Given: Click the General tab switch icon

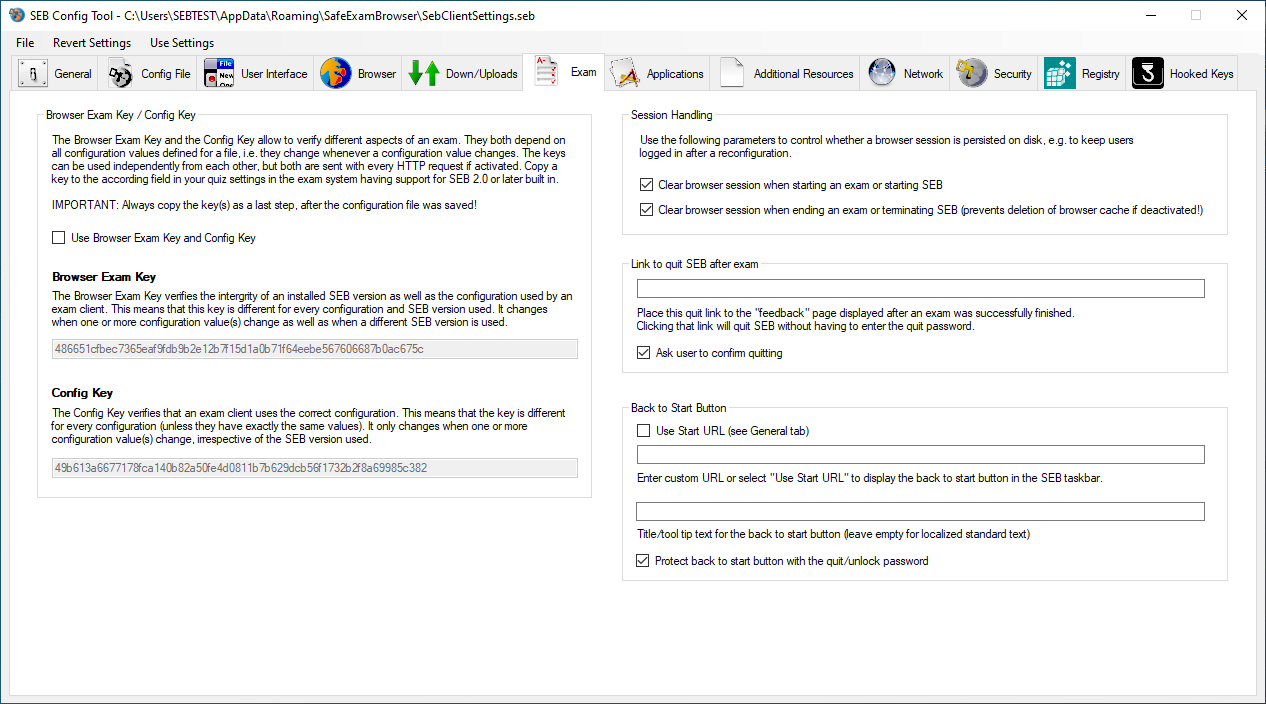Looking at the screenshot, I should pos(33,74).
